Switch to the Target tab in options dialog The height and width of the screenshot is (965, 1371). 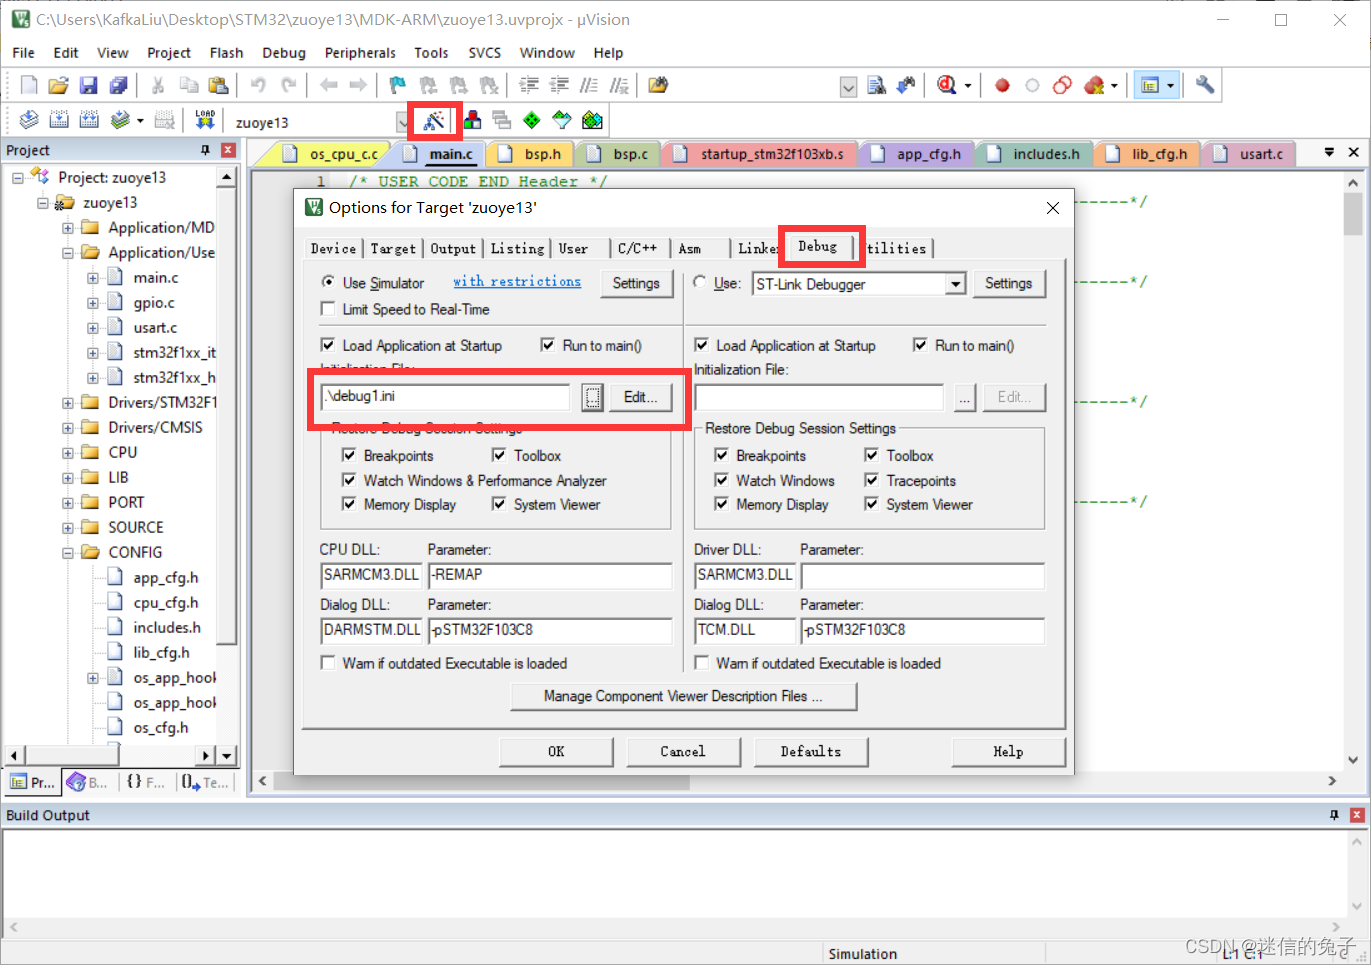[x=393, y=248]
